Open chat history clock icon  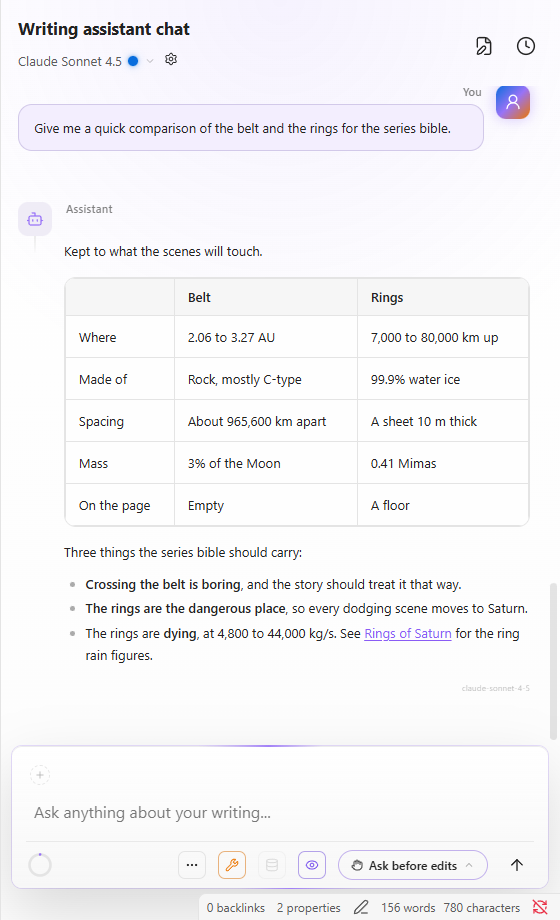click(525, 46)
